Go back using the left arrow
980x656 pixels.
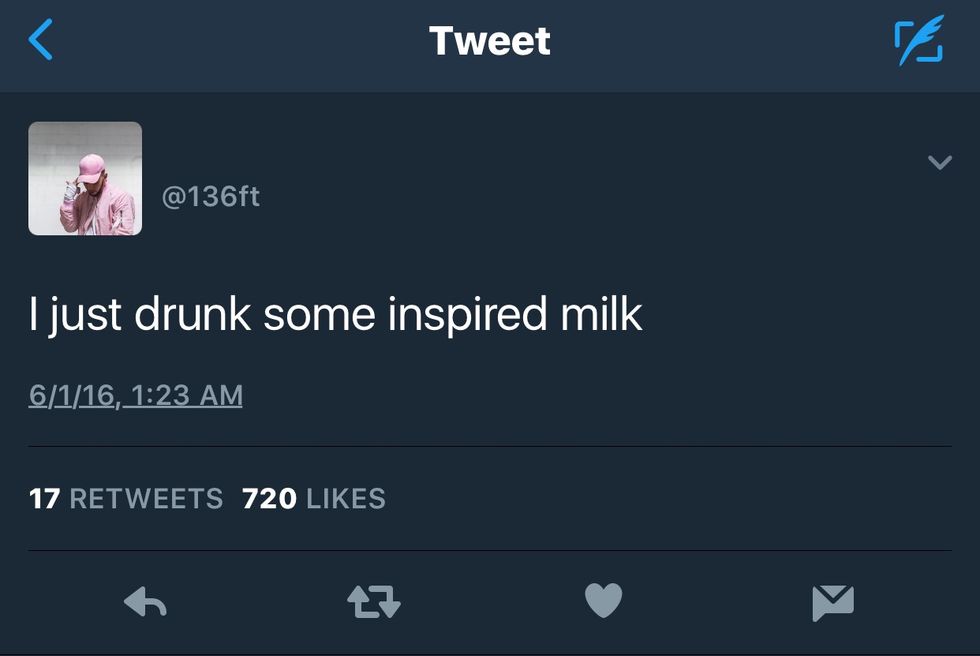point(41,41)
